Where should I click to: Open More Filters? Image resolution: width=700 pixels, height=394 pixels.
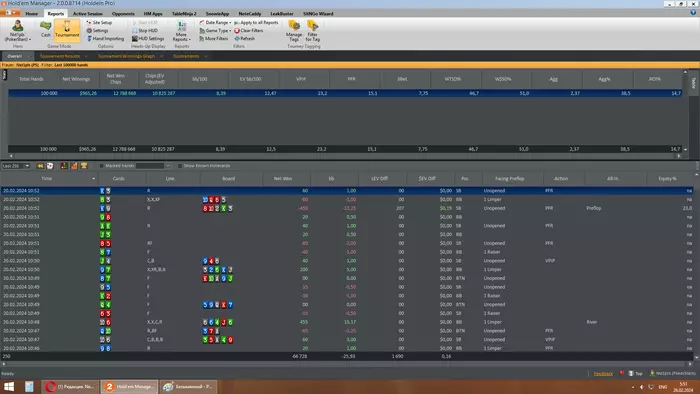click(x=214, y=38)
